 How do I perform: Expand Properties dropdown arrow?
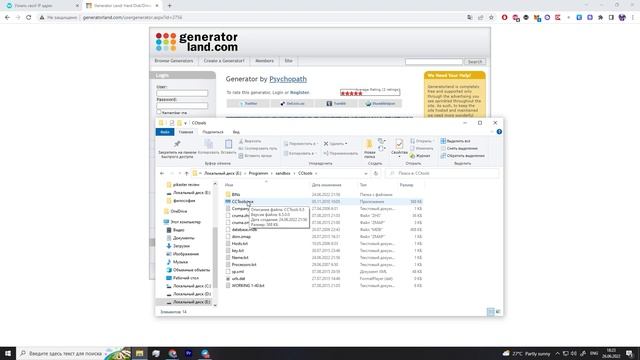point(399,157)
